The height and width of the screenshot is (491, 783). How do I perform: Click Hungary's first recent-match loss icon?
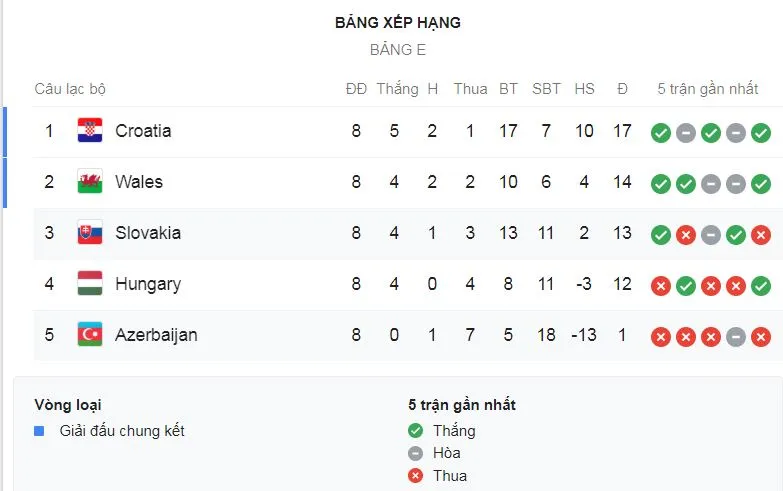660,285
